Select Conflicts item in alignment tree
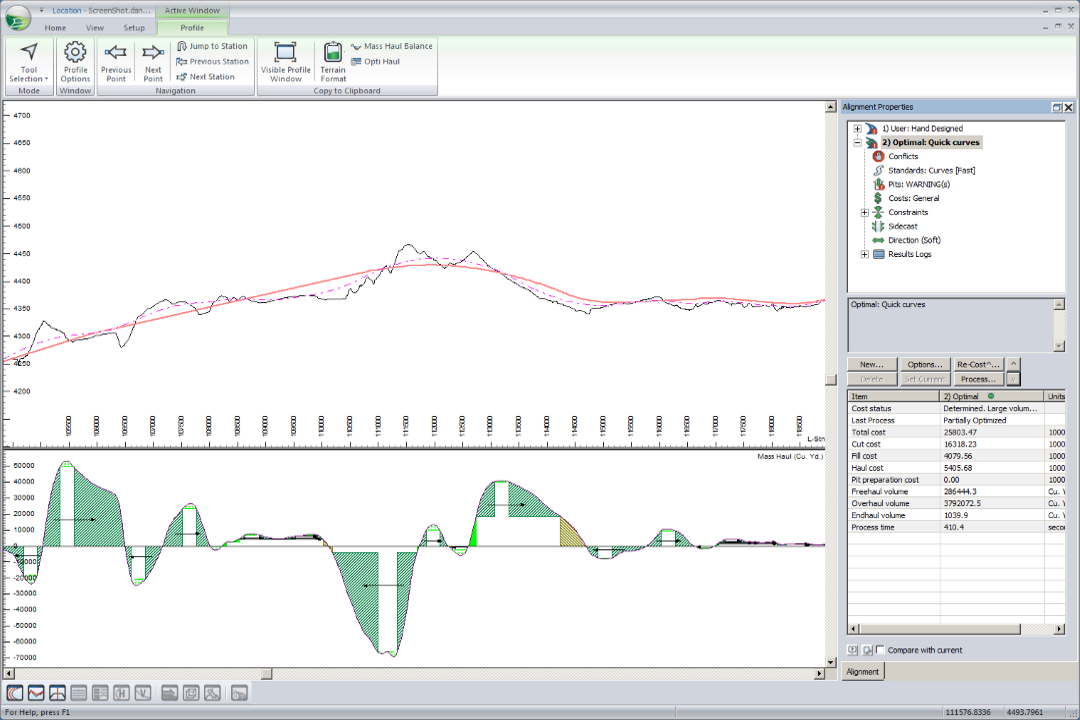The image size is (1080, 720). [x=902, y=156]
